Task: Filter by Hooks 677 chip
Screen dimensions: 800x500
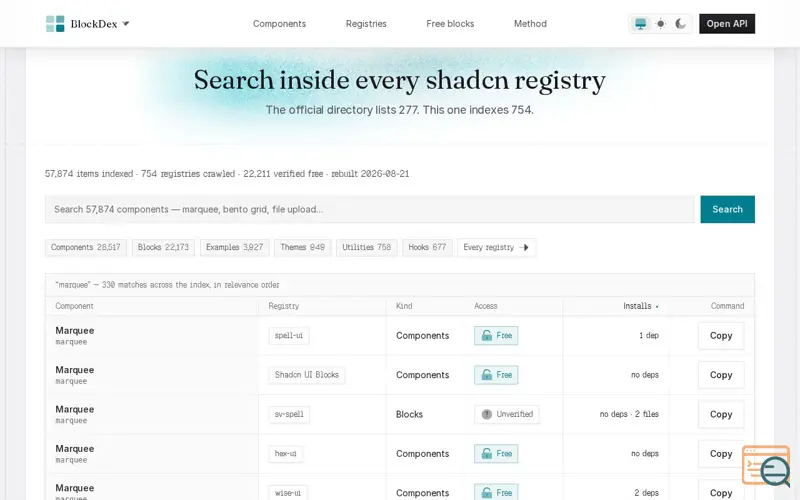Action: (x=427, y=247)
